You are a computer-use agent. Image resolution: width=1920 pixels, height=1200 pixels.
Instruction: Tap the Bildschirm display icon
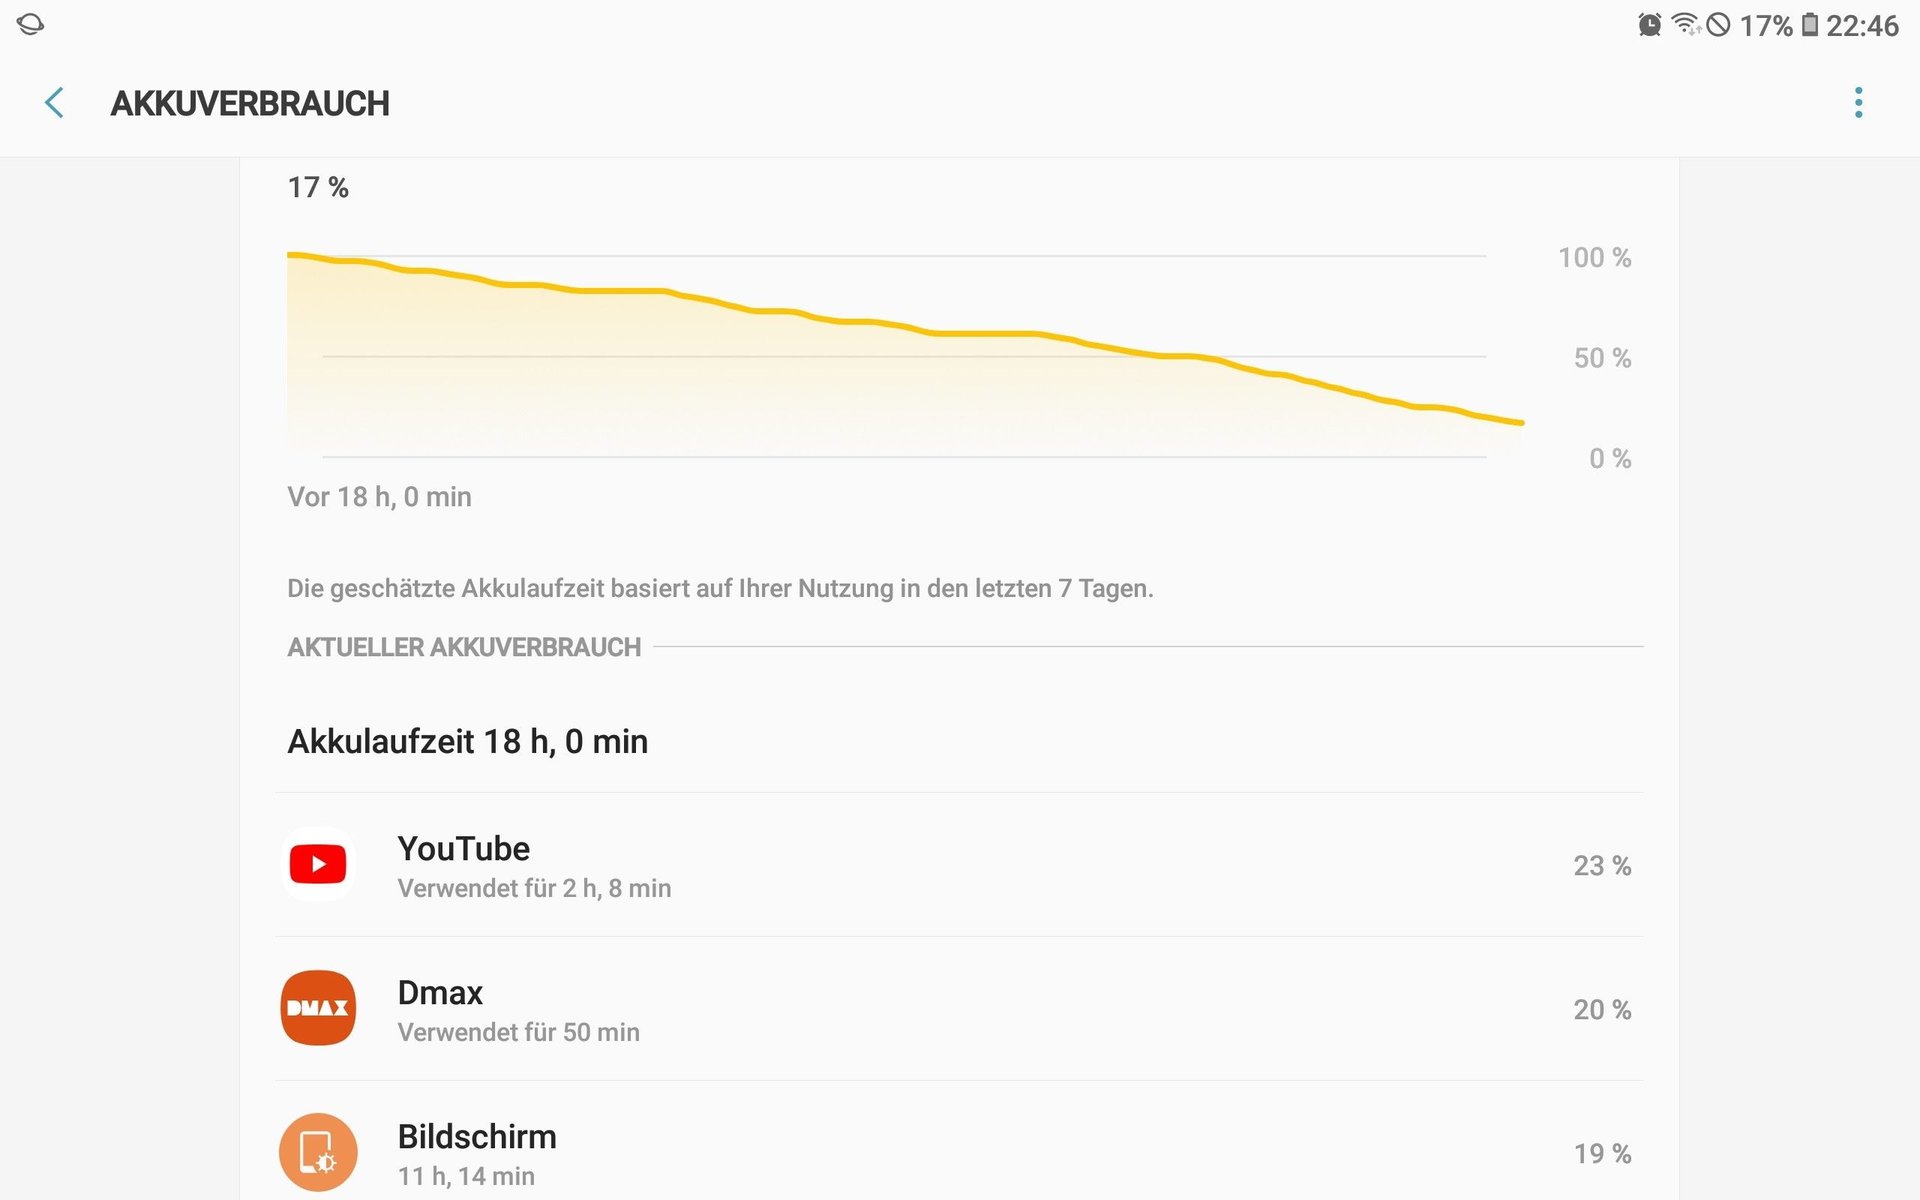(x=318, y=1152)
